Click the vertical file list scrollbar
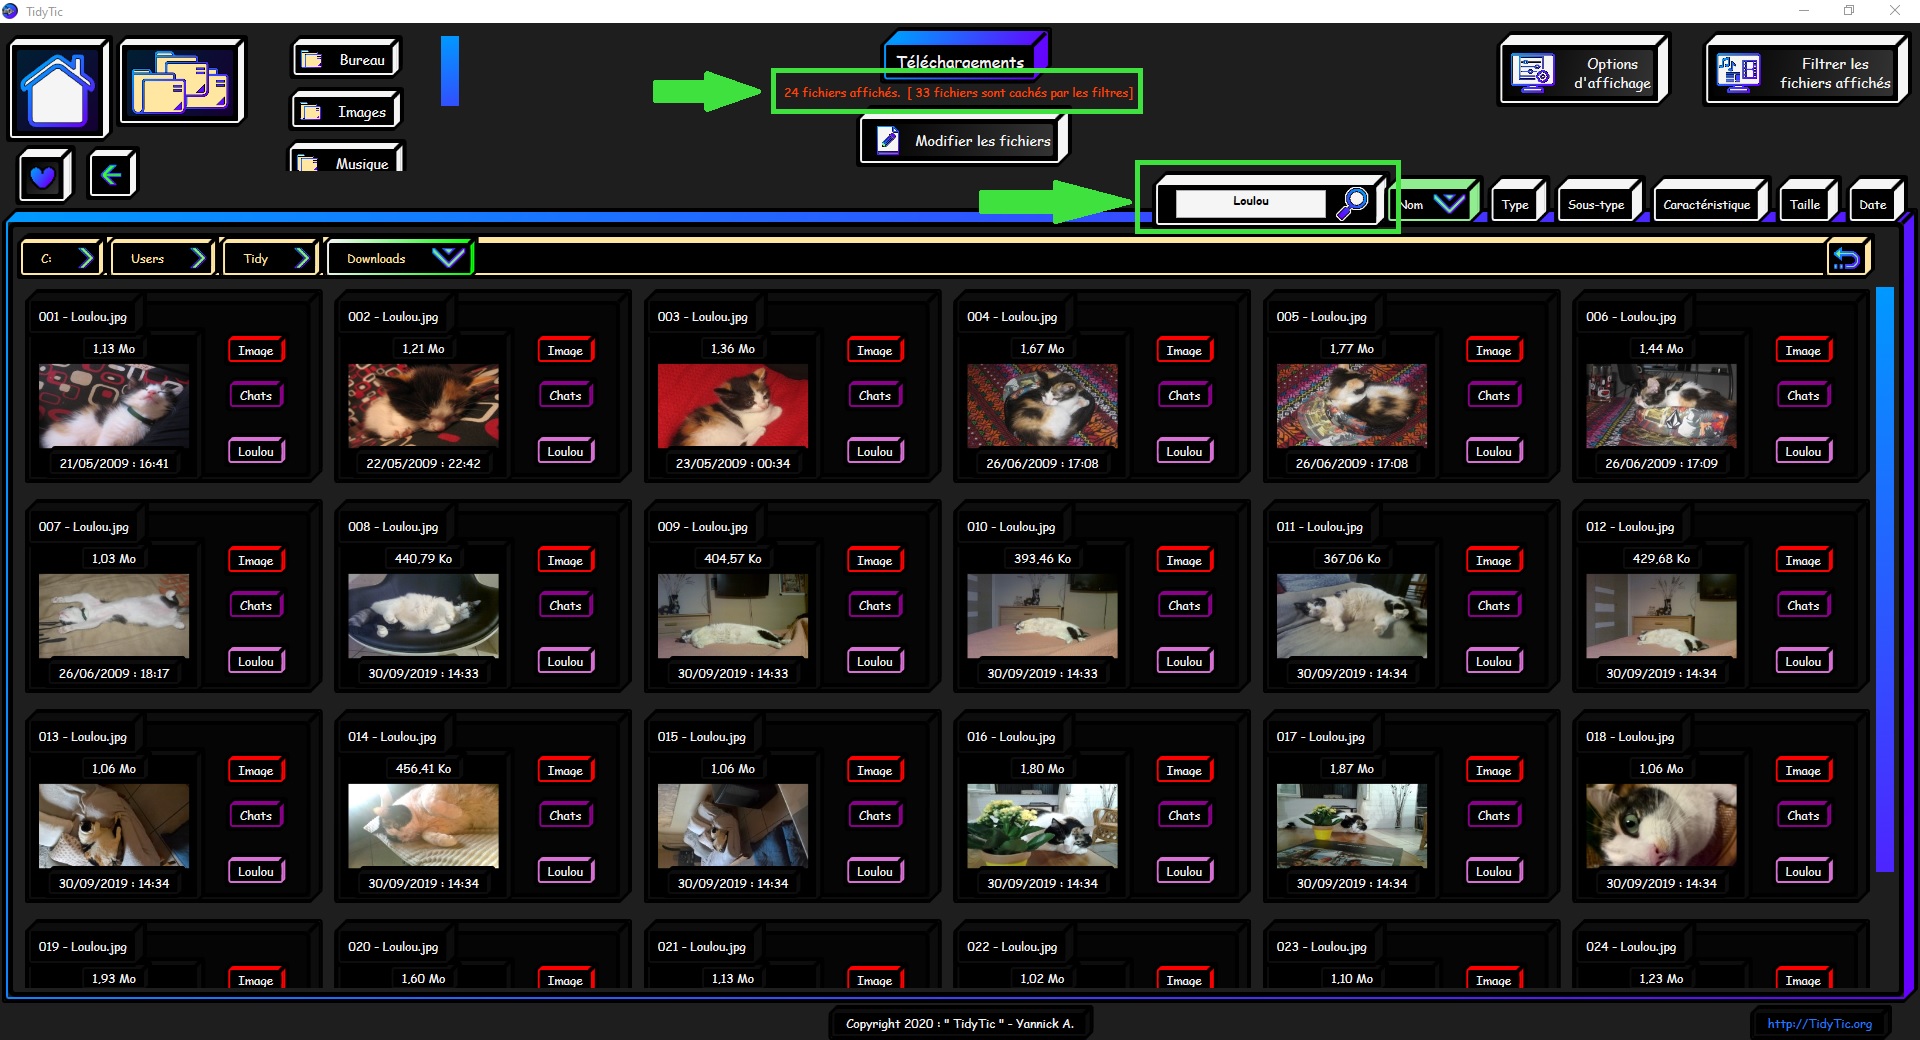This screenshot has height=1040, width=1920. click(x=1884, y=580)
